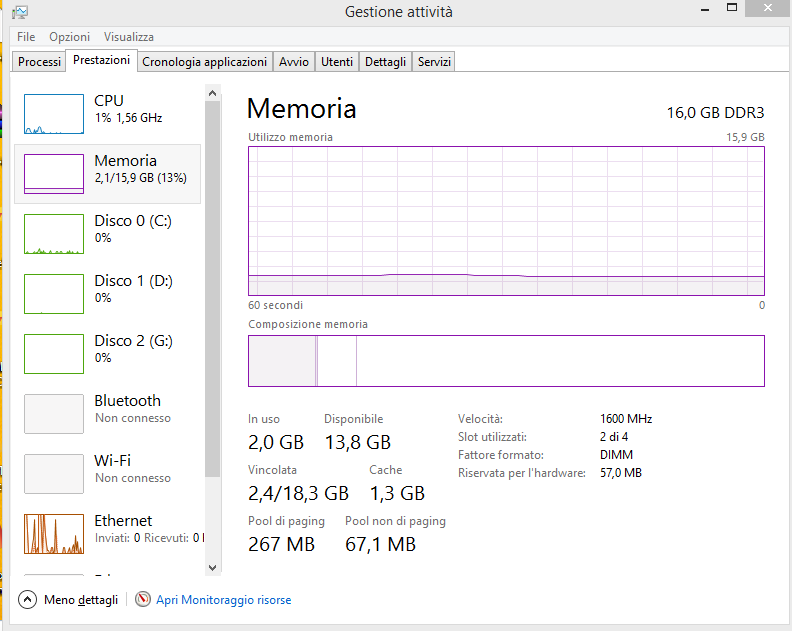
Task: Switch to the Cronologia applicazioni tab
Action: 205,62
